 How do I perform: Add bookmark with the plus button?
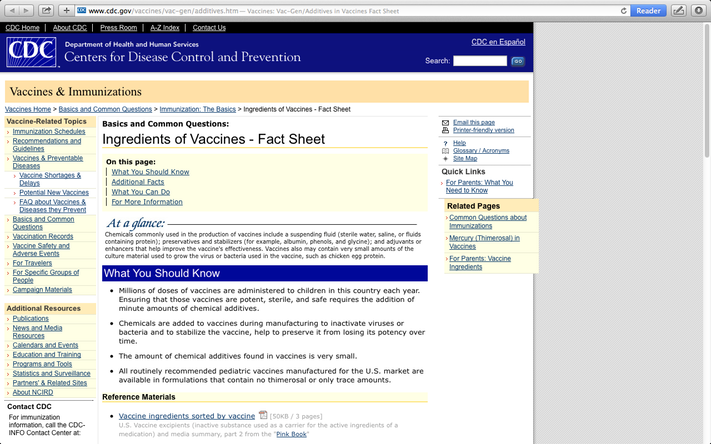click(x=66, y=10)
